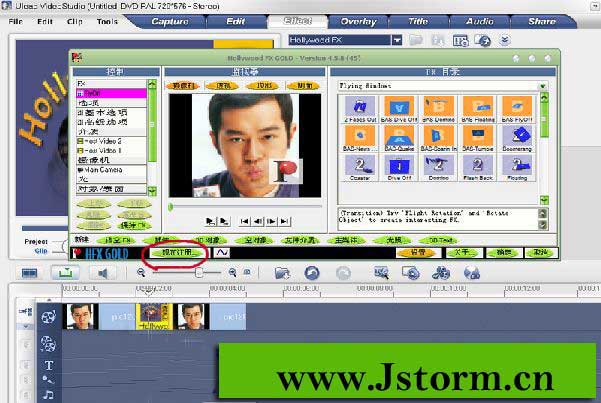
Task: Select the Hollywood transition clip on timeline
Action: point(154,317)
